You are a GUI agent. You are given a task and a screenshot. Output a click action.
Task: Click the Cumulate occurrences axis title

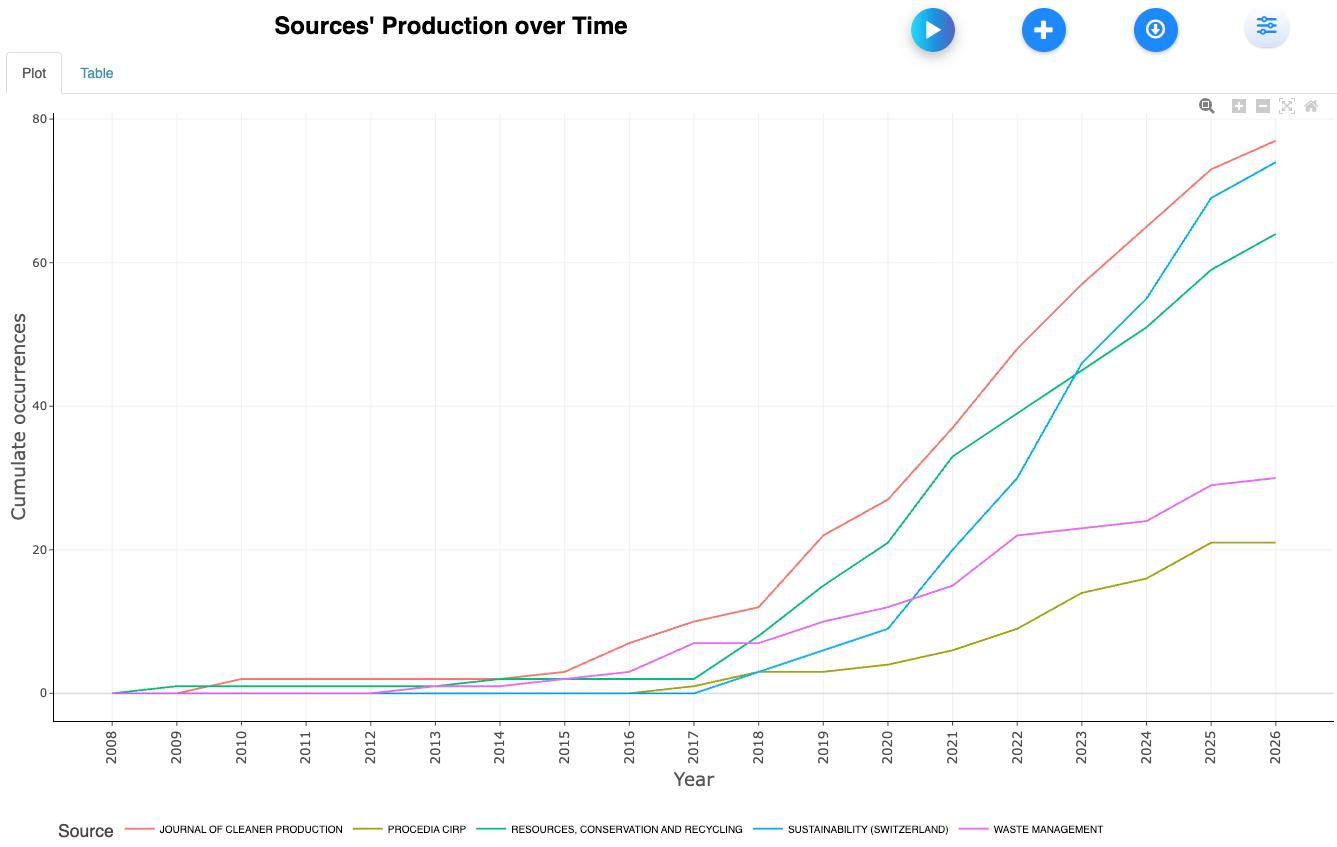19,416
